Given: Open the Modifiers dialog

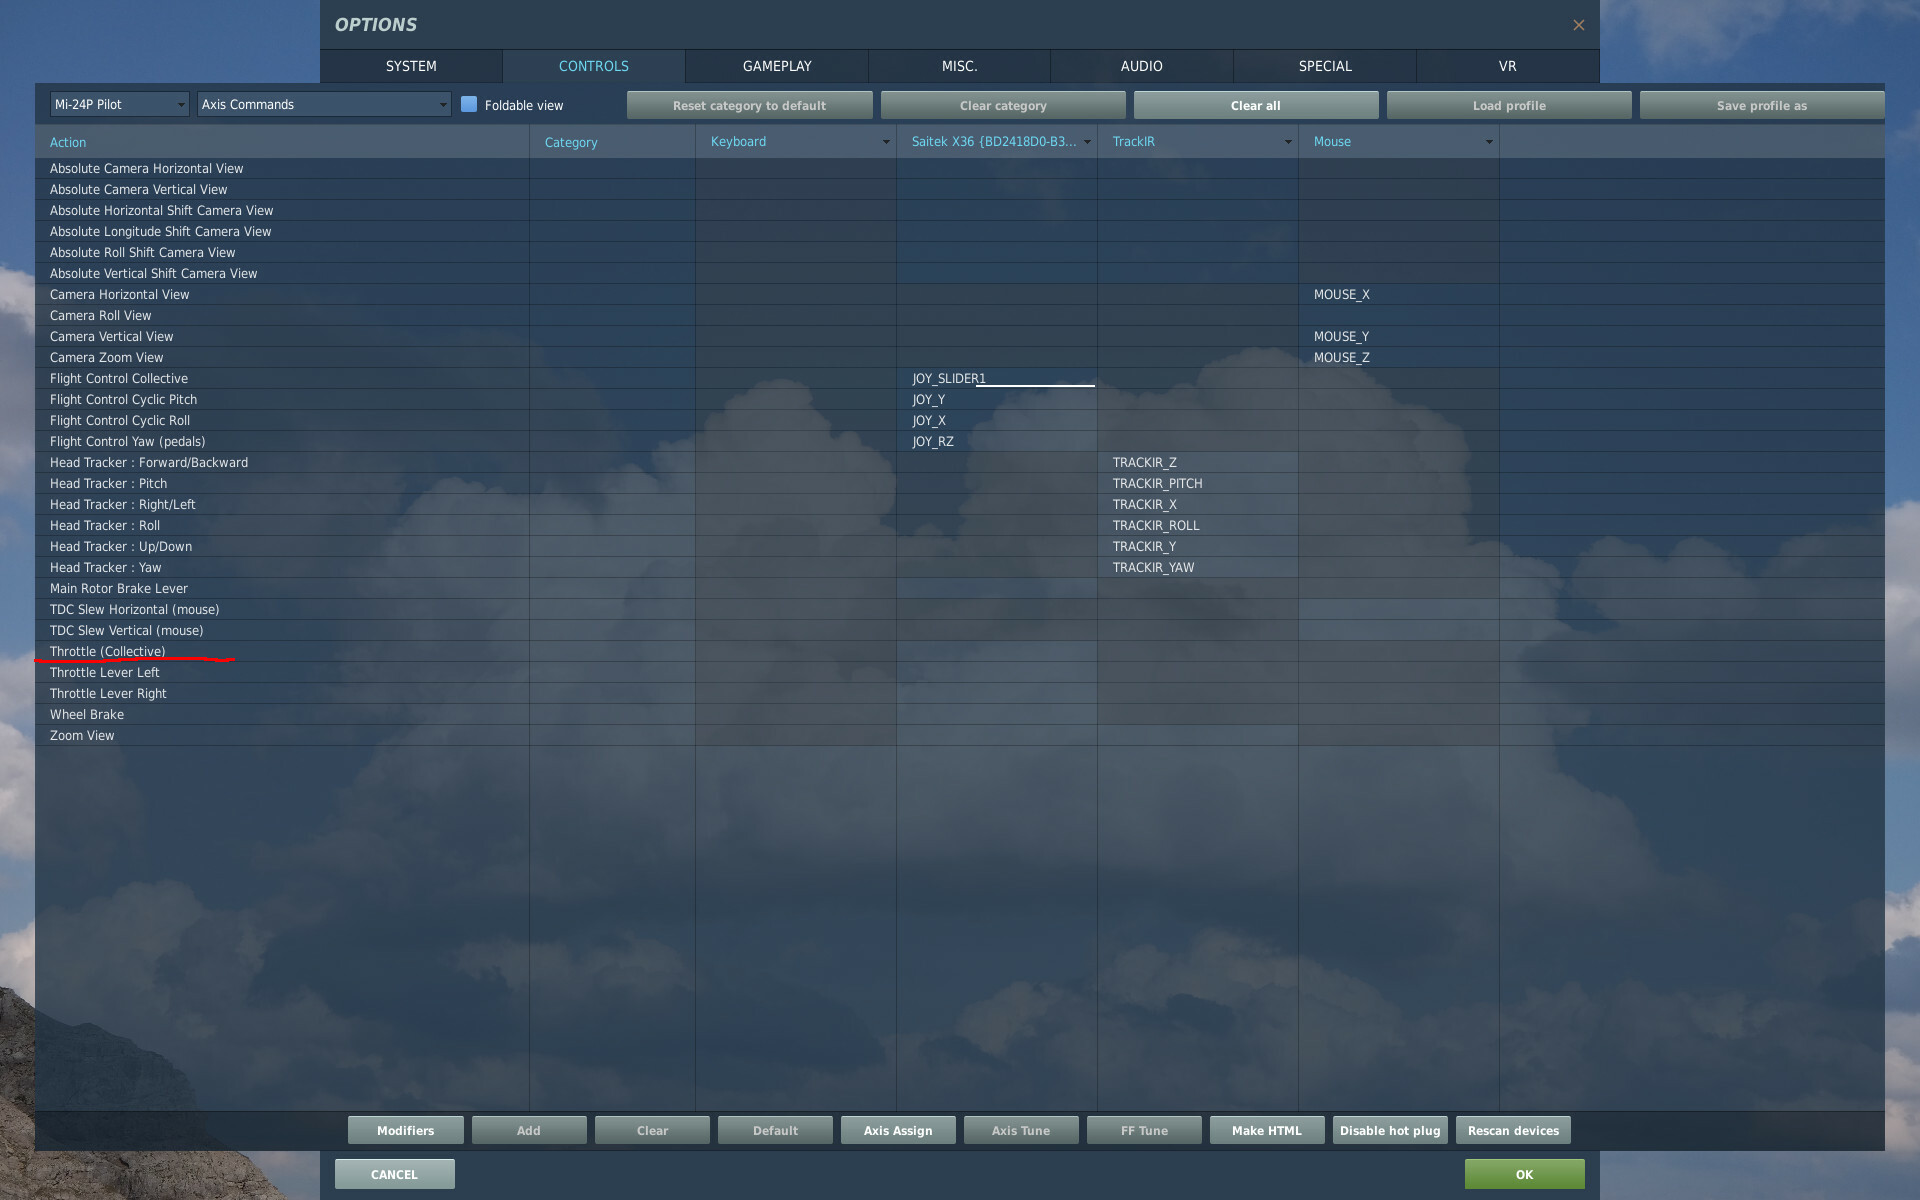Looking at the screenshot, I should point(406,1130).
